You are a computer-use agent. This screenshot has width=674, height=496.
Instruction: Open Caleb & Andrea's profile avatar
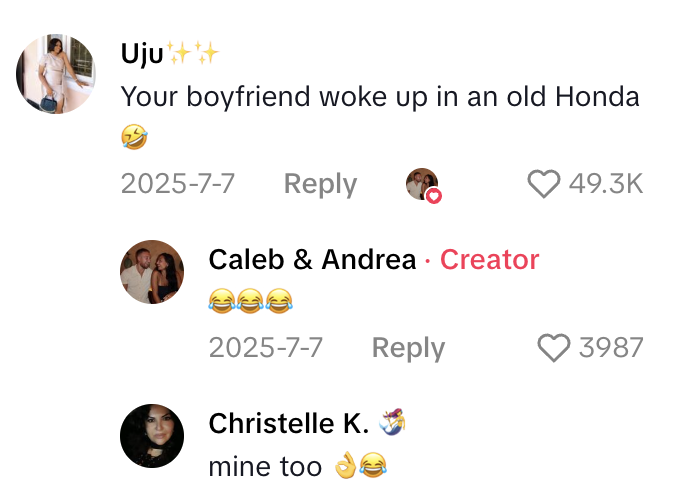click(152, 272)
